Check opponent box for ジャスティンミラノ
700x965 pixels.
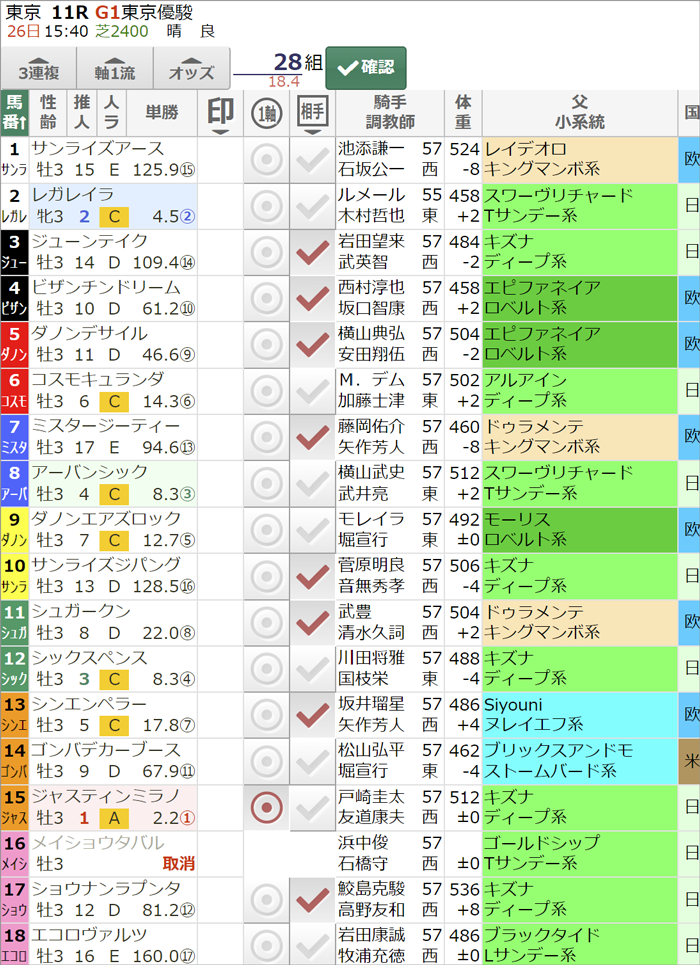(313, 807)
